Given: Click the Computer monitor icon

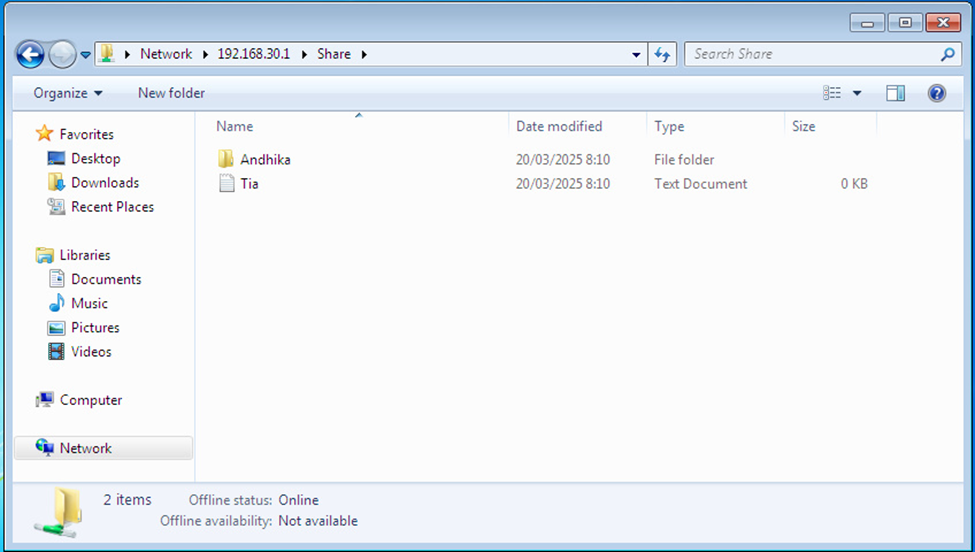Looking at the screenshot, I should click(44, 400).
